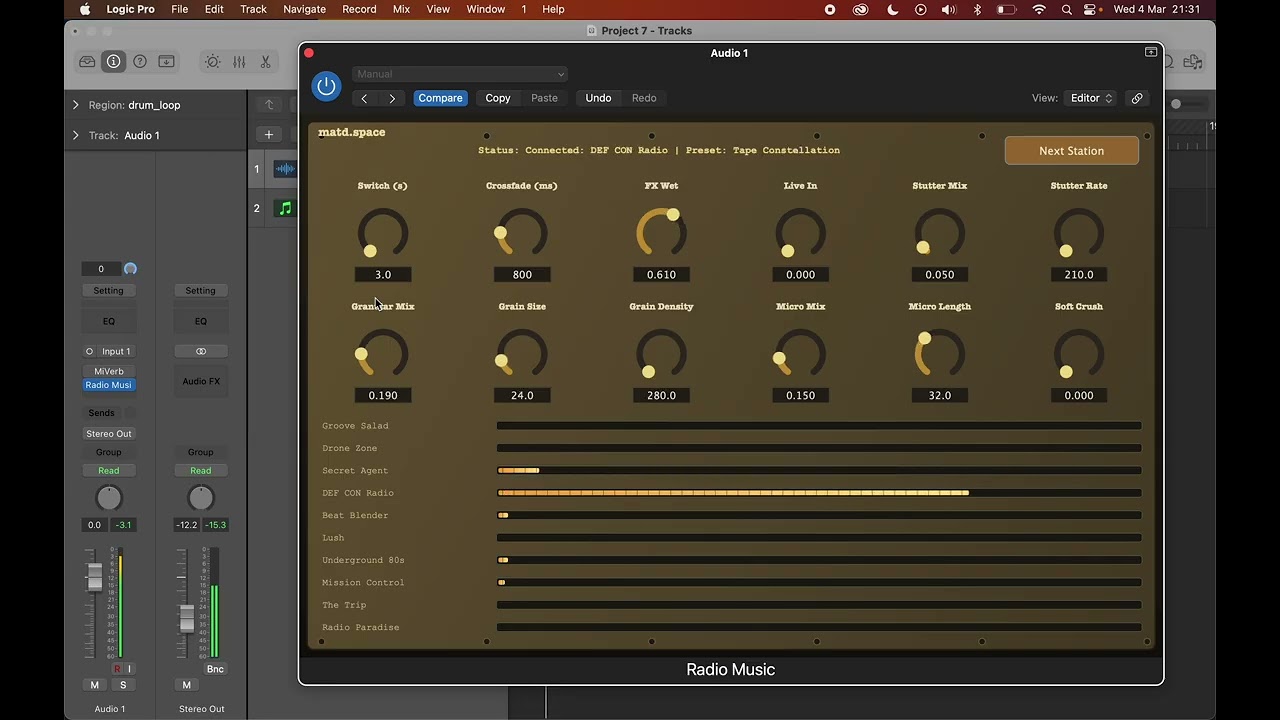Toggle record enable R on Audio 1
Viewport: 1280px width, 720px height.
(x=117, y=669)
